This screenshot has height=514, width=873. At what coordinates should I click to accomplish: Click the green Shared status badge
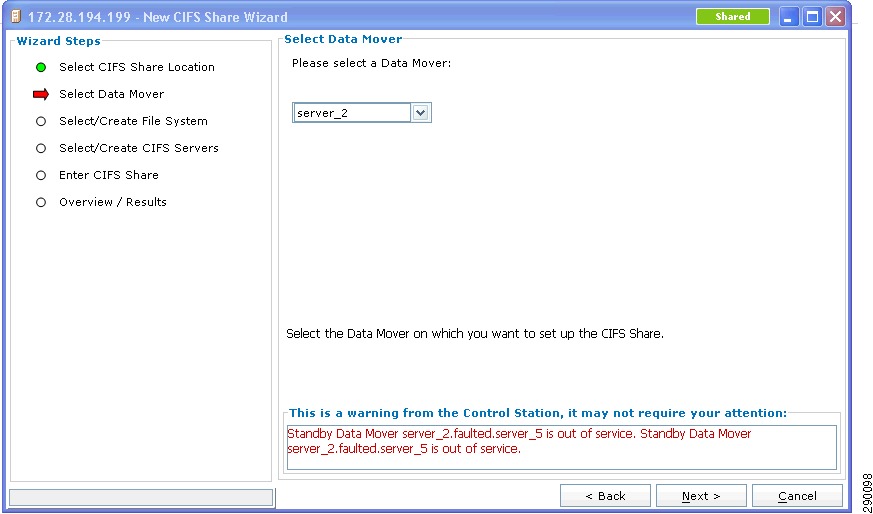pyautogui.click(x=733, y=17)
